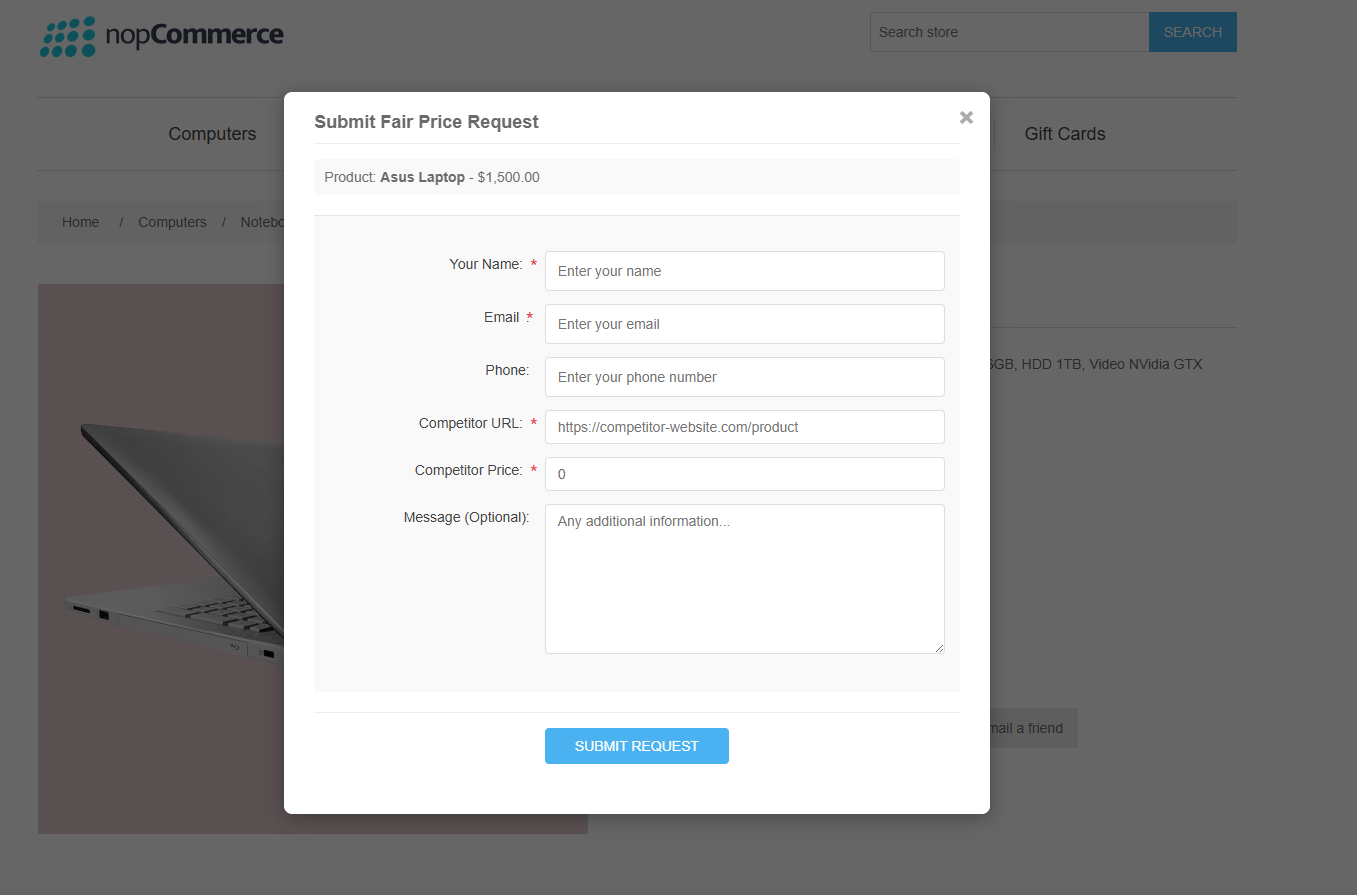Click the Search button in header
This screenshot has height=895, width=1357.
tap(1192, 32)
